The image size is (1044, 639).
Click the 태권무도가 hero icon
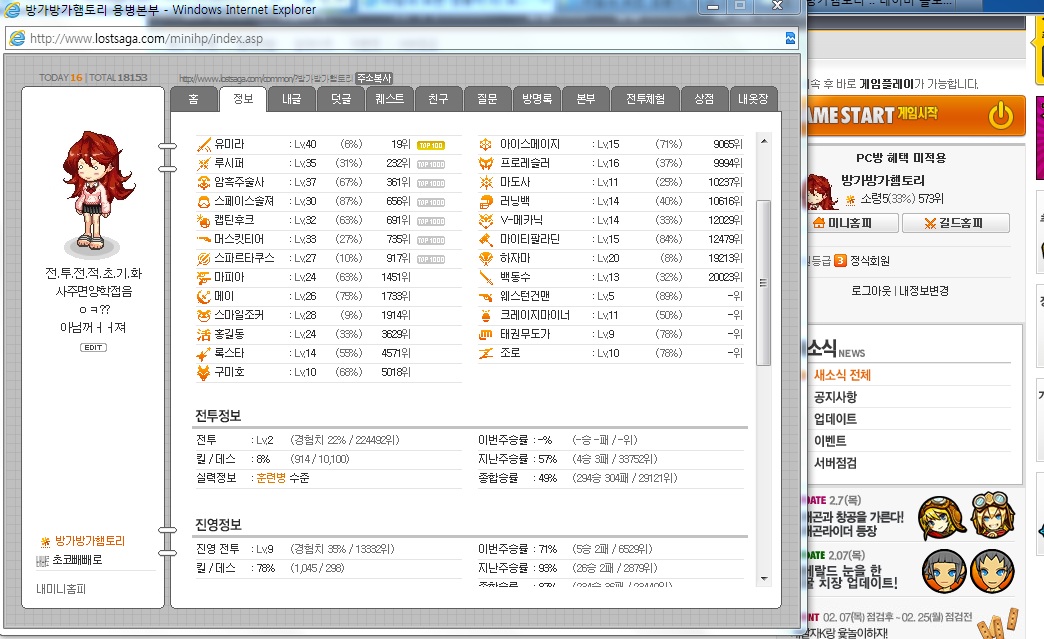point(486,334)
